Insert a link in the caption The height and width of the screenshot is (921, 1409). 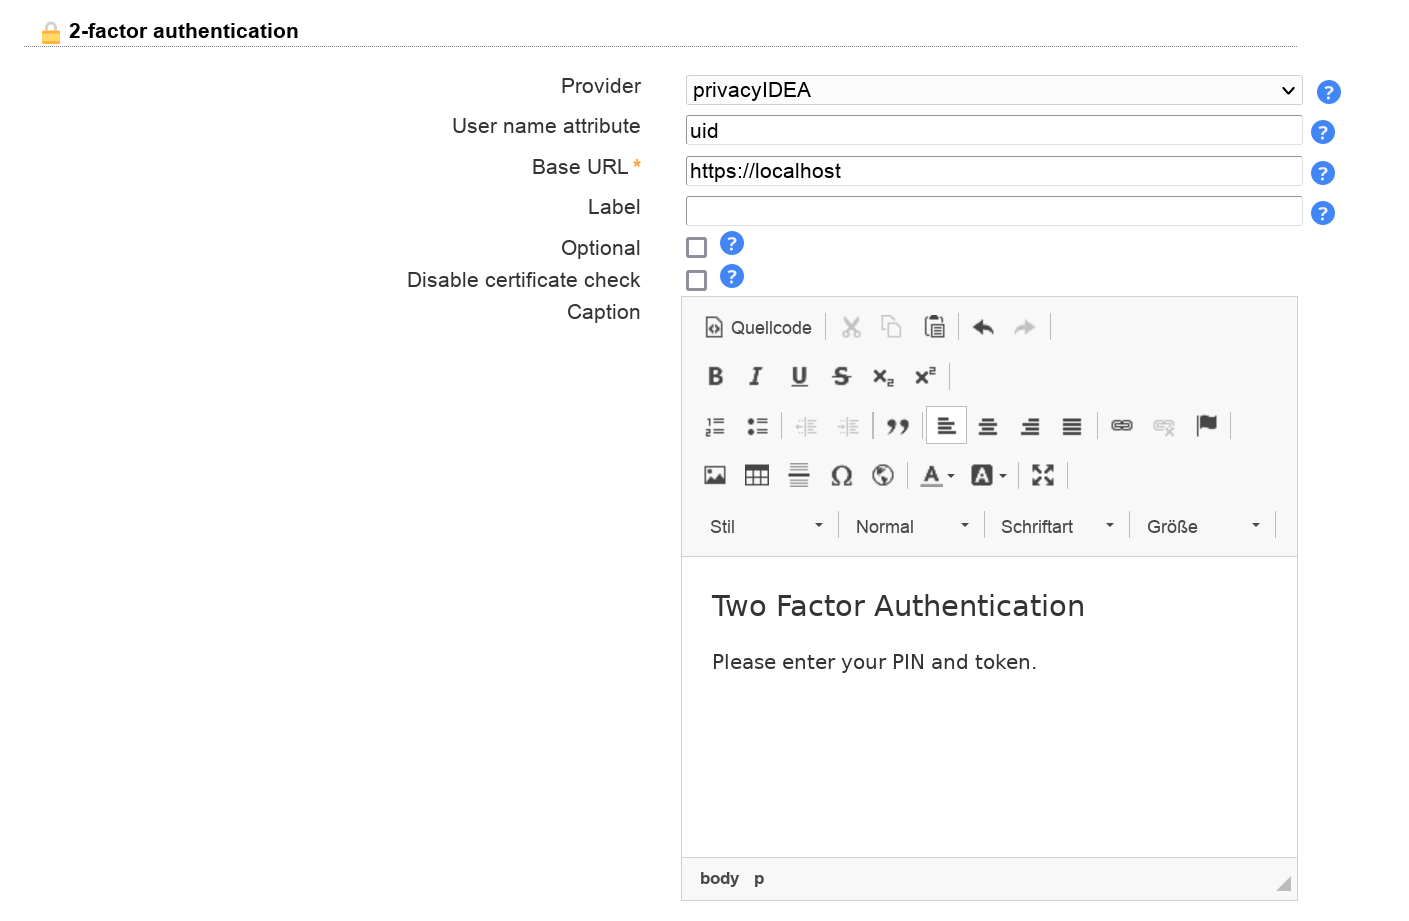[x=1122, y=426]
